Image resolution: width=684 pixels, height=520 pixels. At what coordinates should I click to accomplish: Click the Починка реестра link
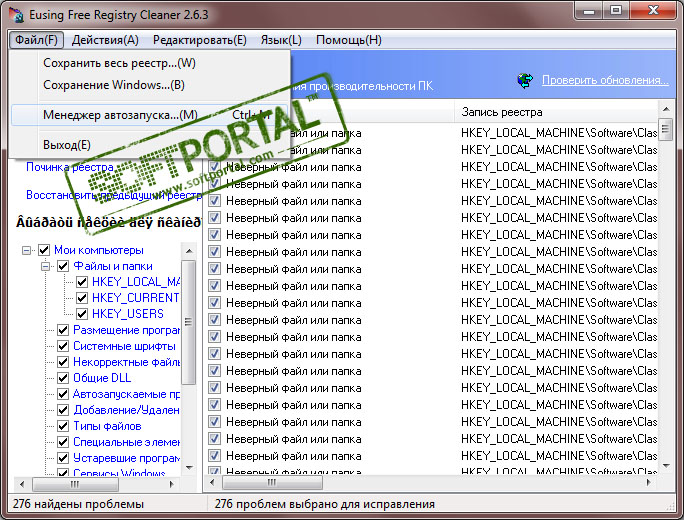pos(70,167)
